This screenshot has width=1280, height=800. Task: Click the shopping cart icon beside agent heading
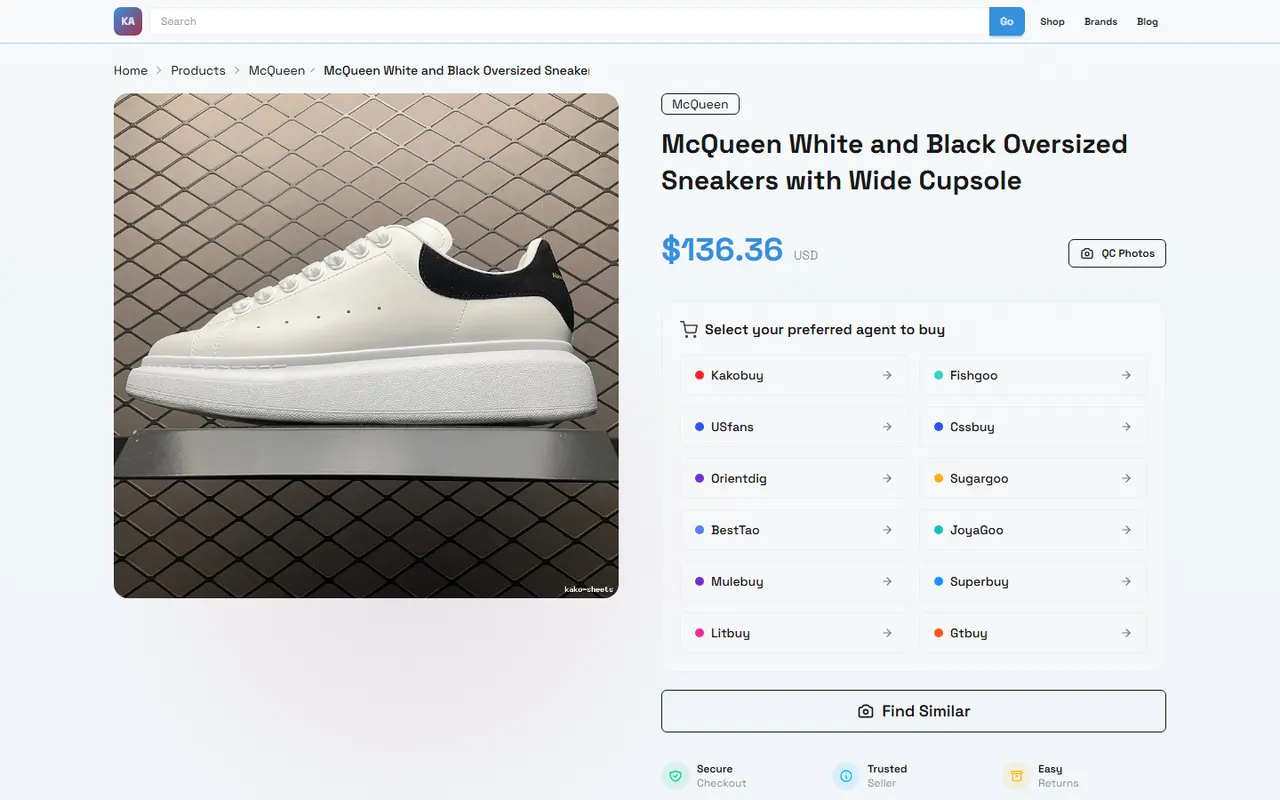tap(688, 329)
